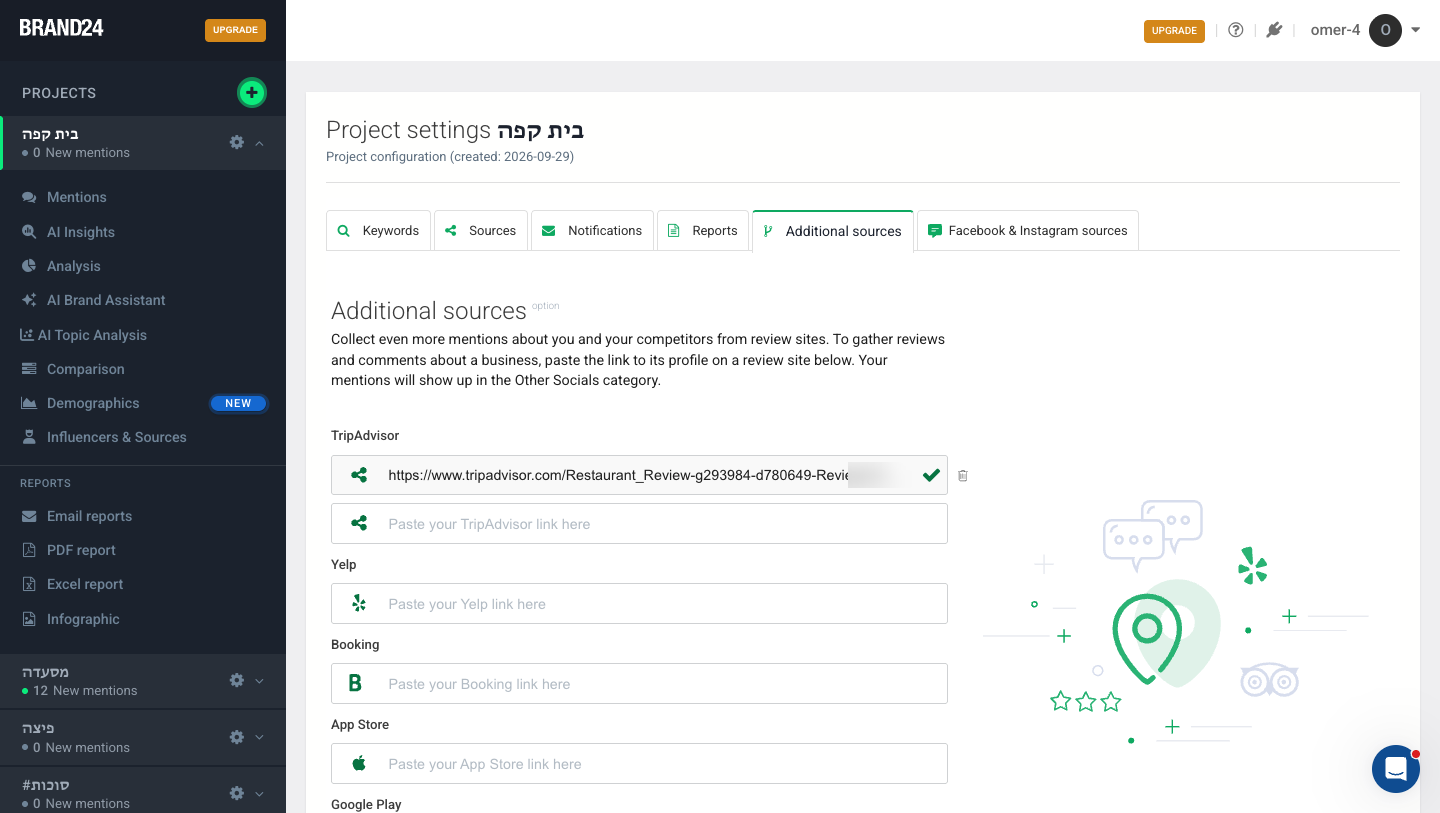Viewport: 1440px width, 813px height.
Task: Click the AI Topic Analysis chart icon
Action: coord(27,335)
